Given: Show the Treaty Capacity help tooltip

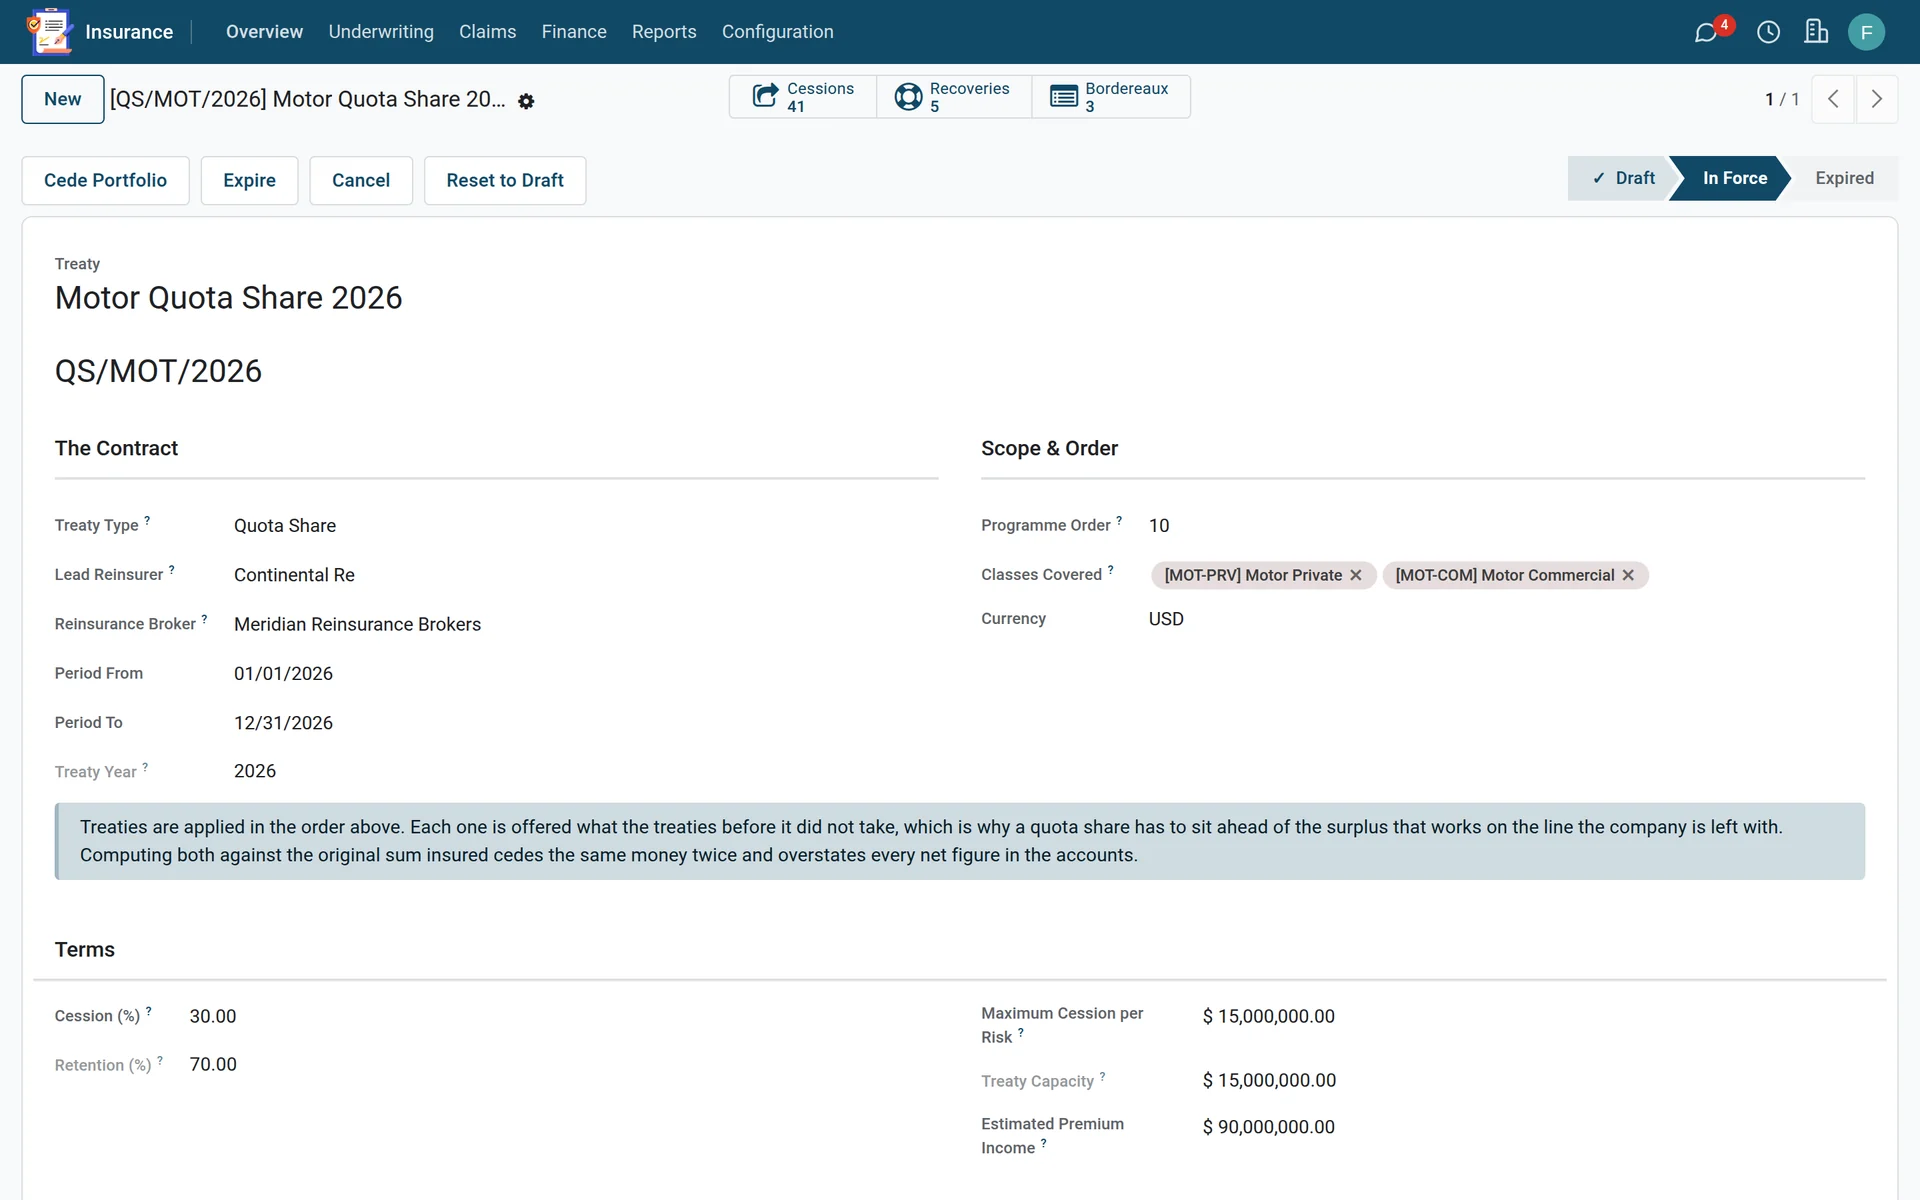Looking at the screenshot, I should click(1103, 1077).
